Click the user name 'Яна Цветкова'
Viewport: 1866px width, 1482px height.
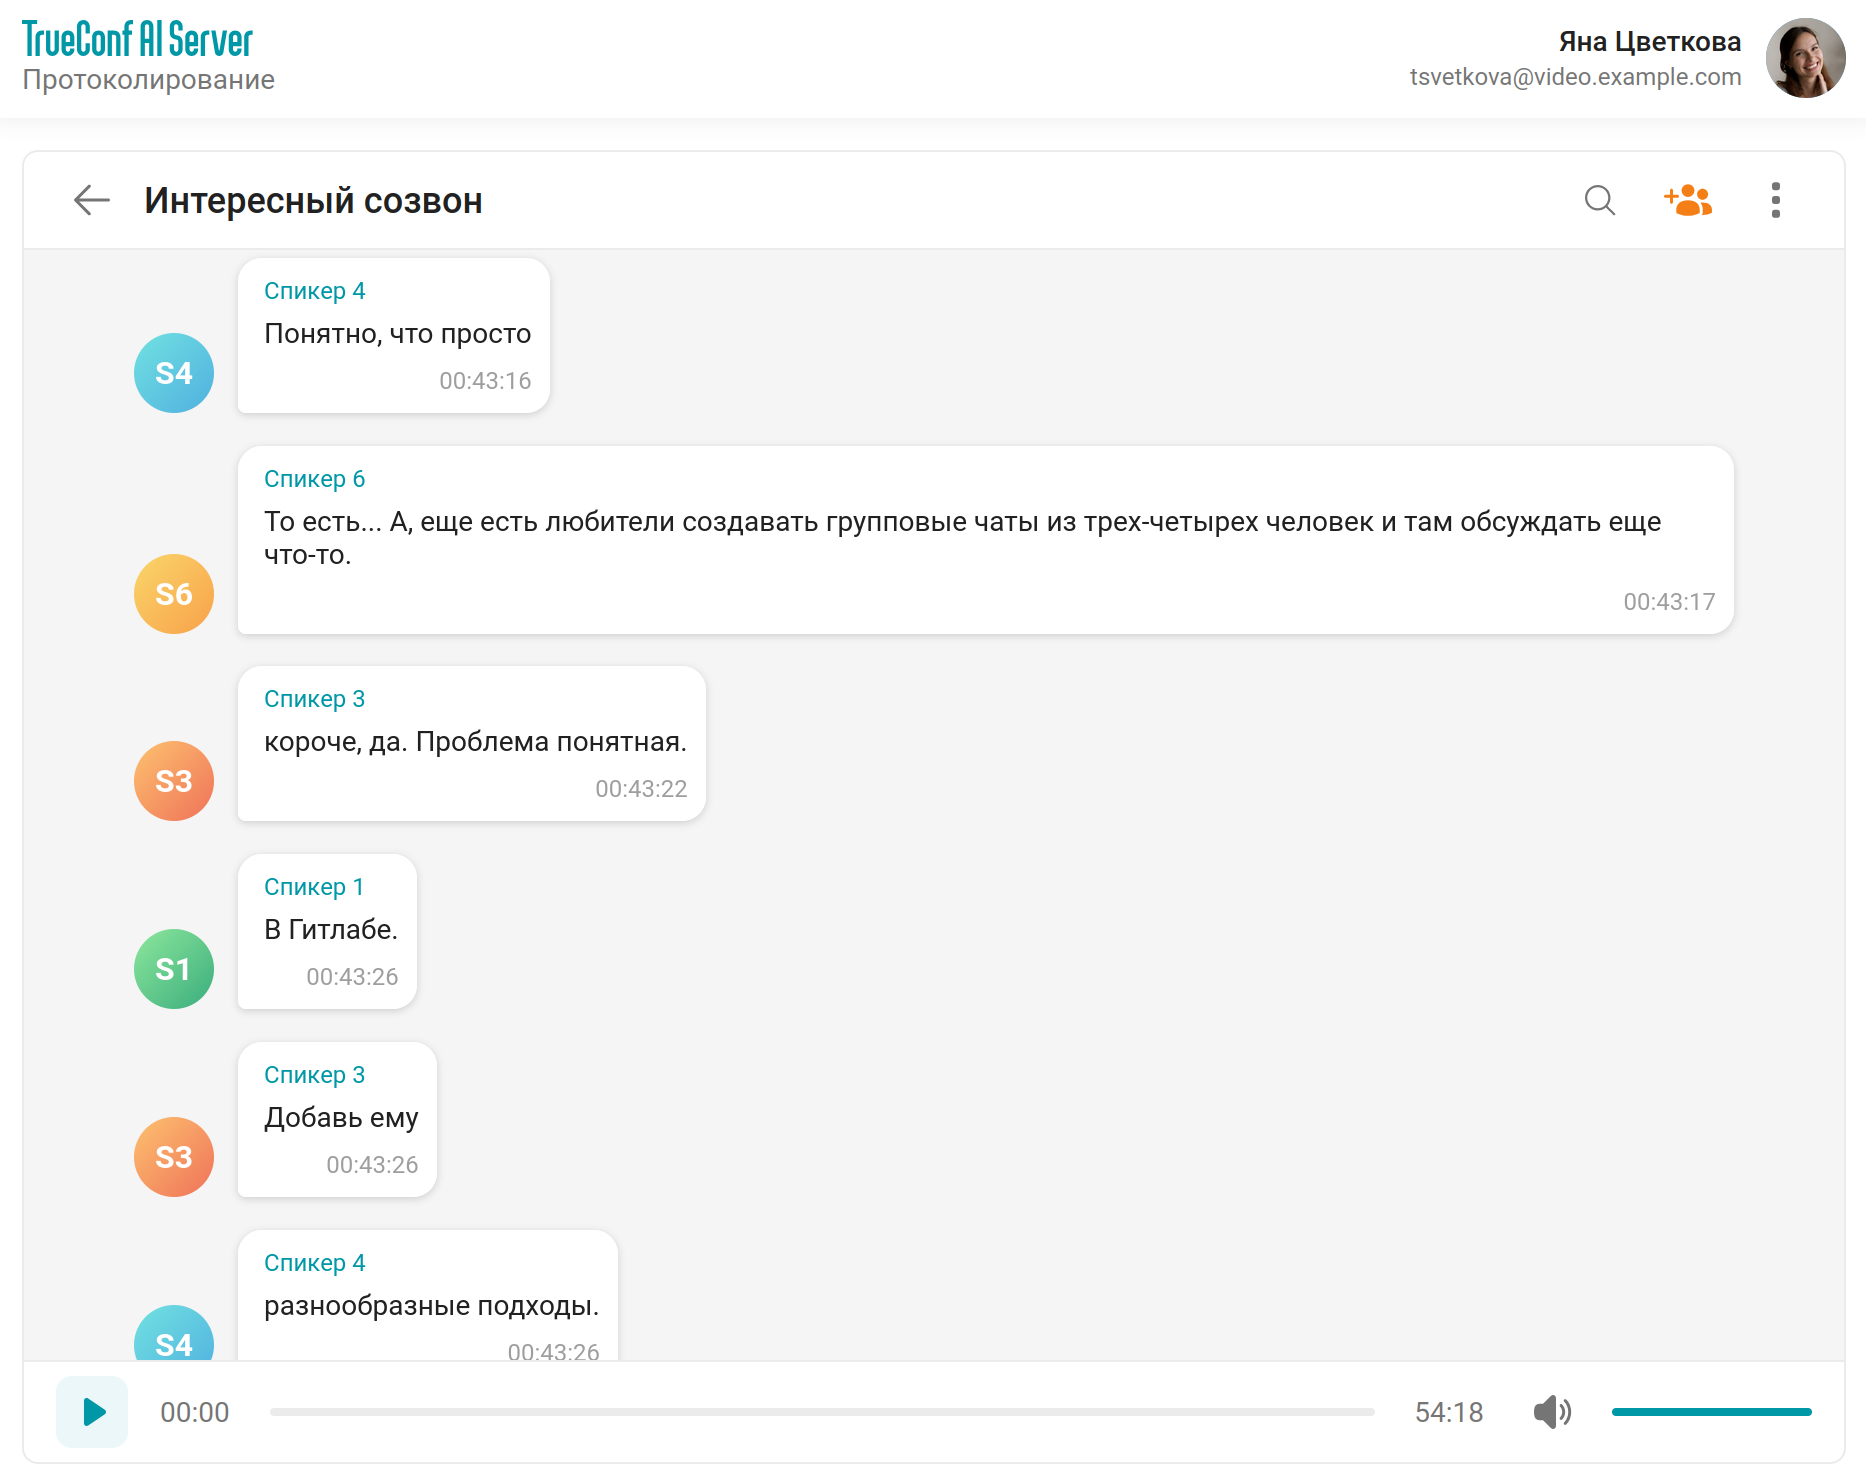[1650, 42]
